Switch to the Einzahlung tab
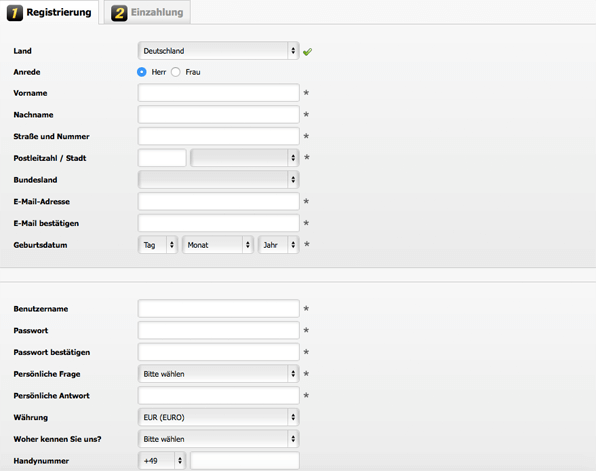The image size is (596, 471). coord(147,13)
